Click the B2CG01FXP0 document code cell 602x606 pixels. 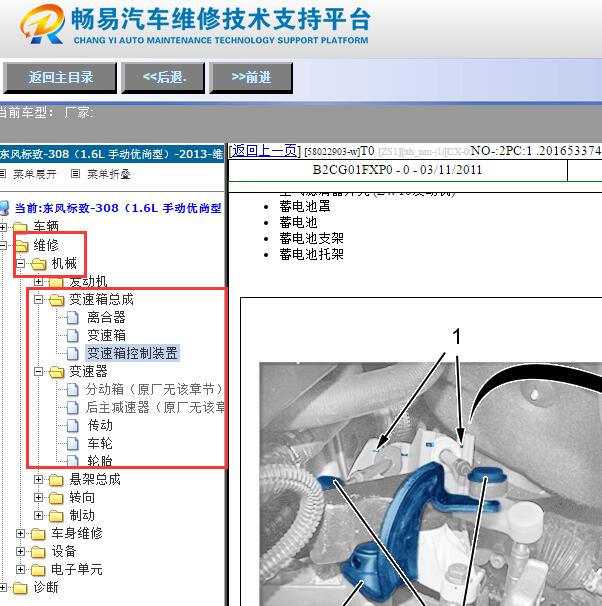[x=398, y=170]
